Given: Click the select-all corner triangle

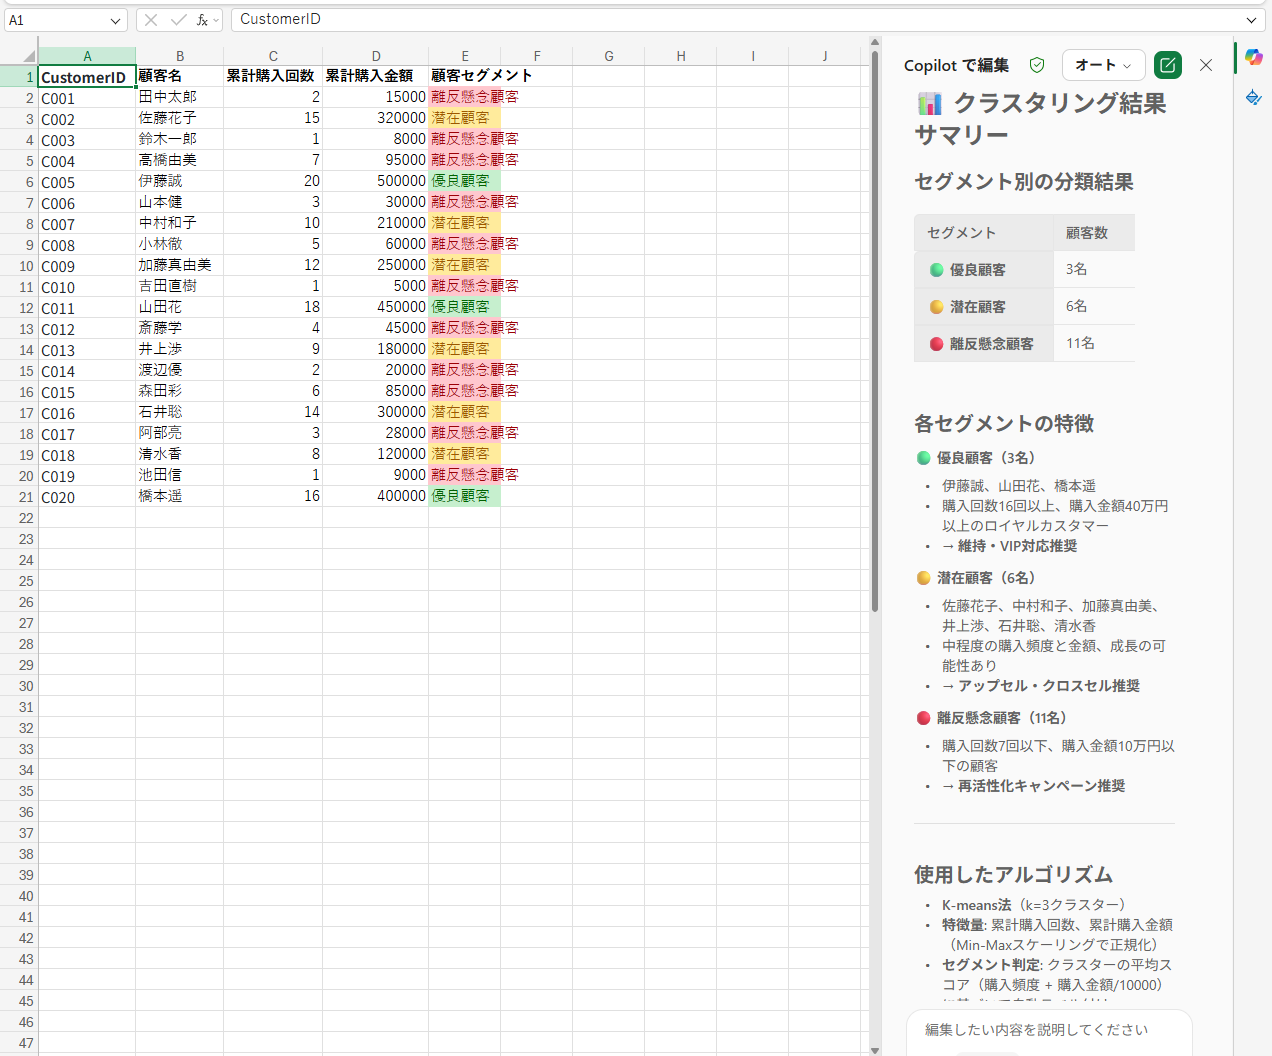Looking at the screenshot, I should [x=28, y=56].
